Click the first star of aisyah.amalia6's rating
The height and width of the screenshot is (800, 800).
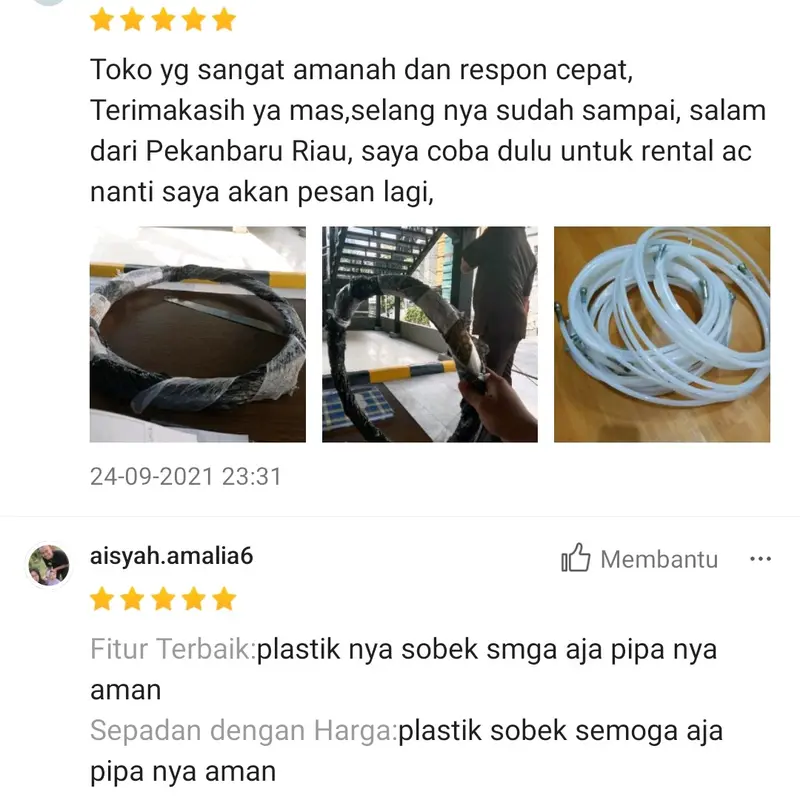point(102,599)
